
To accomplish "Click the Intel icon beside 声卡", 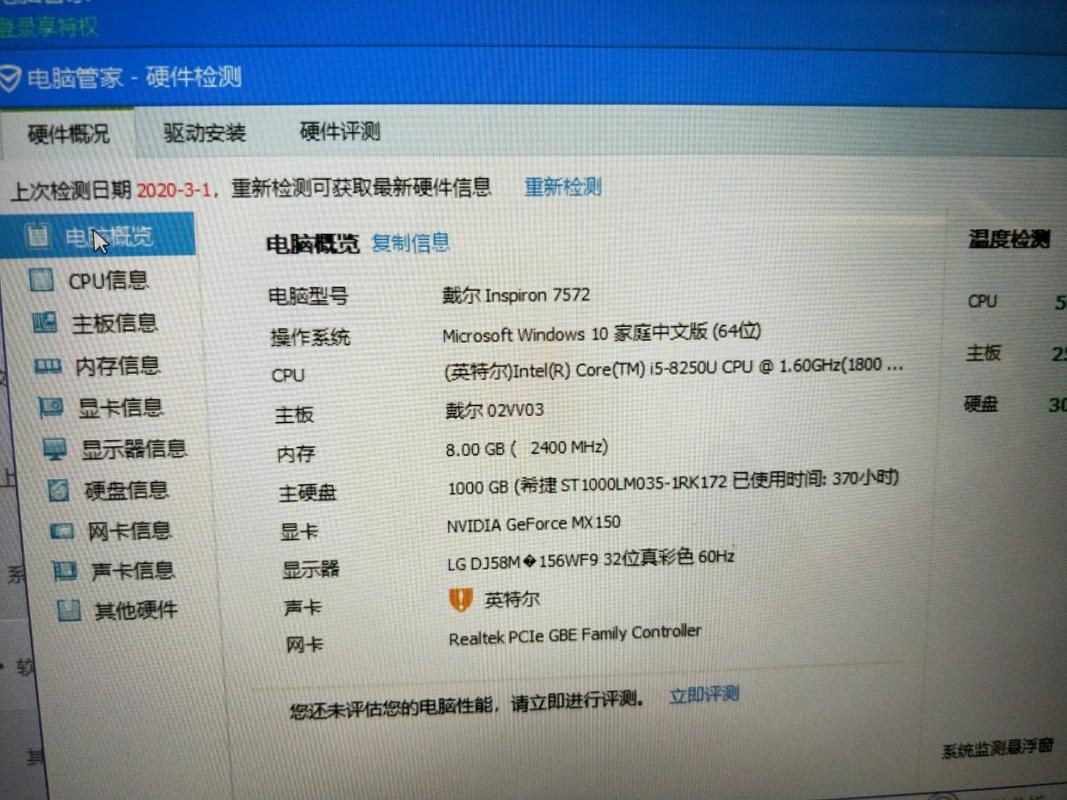I will [x=460, y=599].
